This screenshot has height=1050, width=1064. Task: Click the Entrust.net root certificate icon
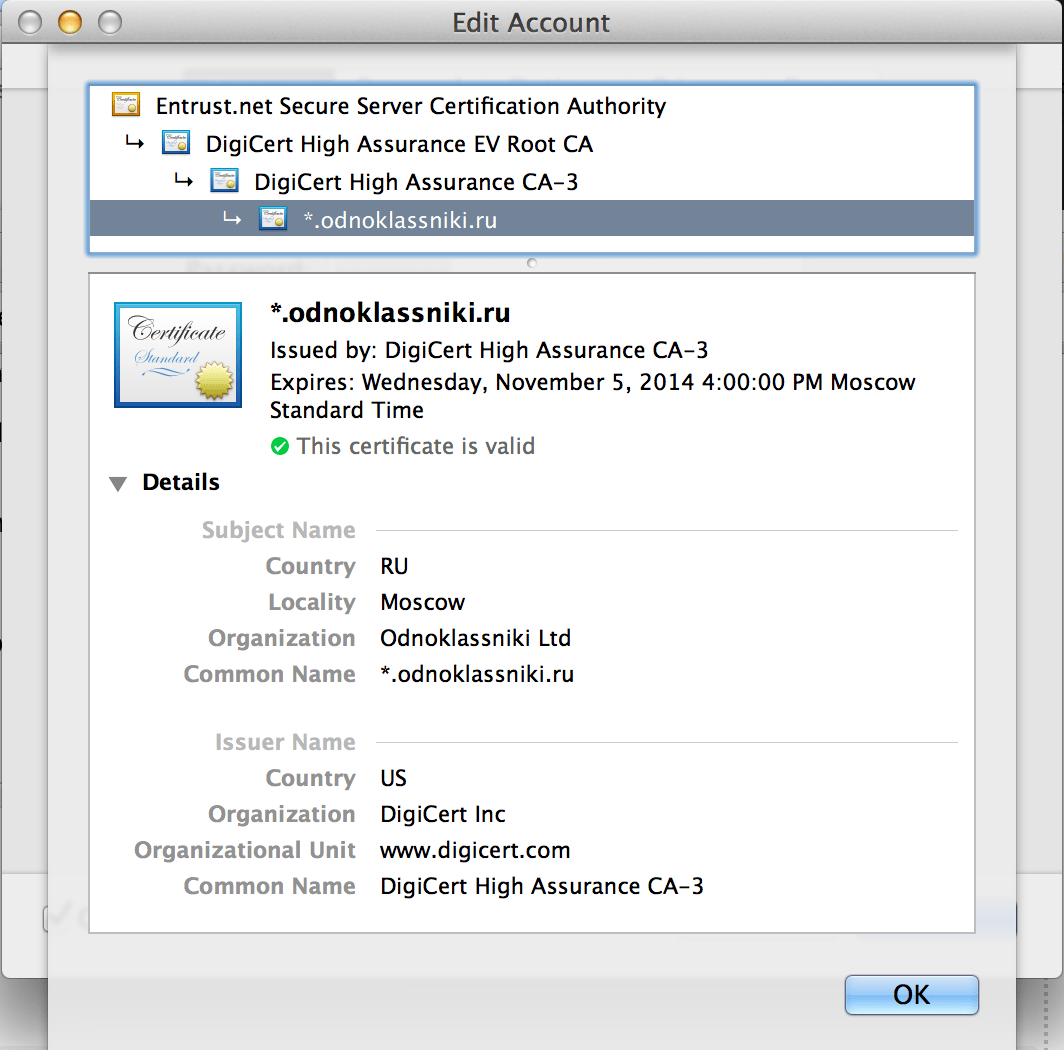click(126, 105)
